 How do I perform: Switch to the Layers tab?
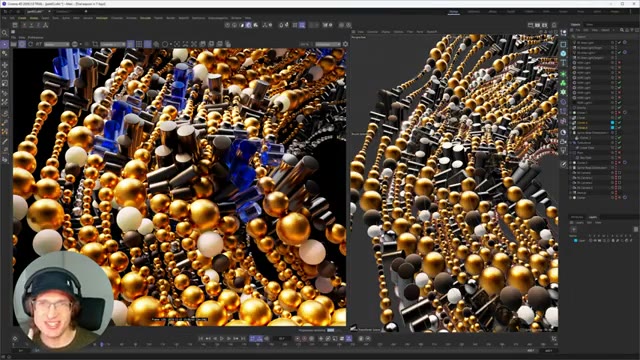593,217
